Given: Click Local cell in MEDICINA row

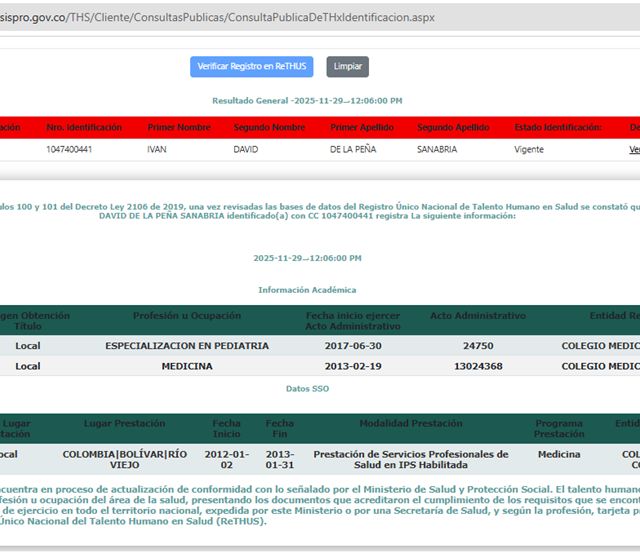Looking at the screenshot, I should 28,366.
